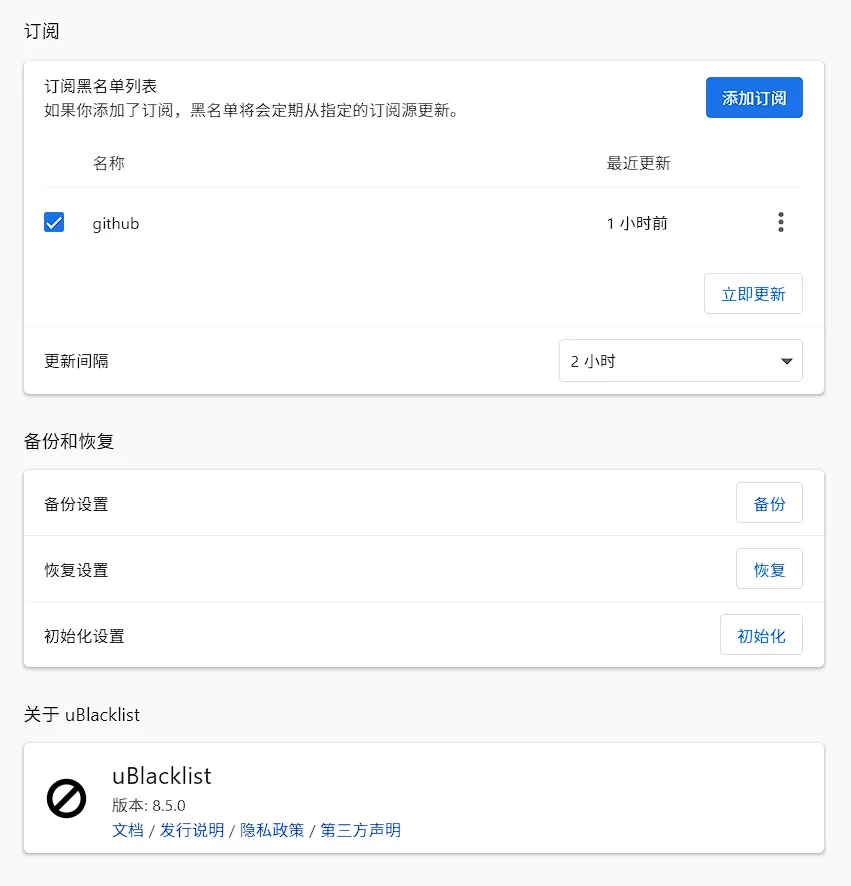Image resolution: width=851 pixels, height=886 pixels.
Task: Click the 名称 column header
Action: click(108, 163)
